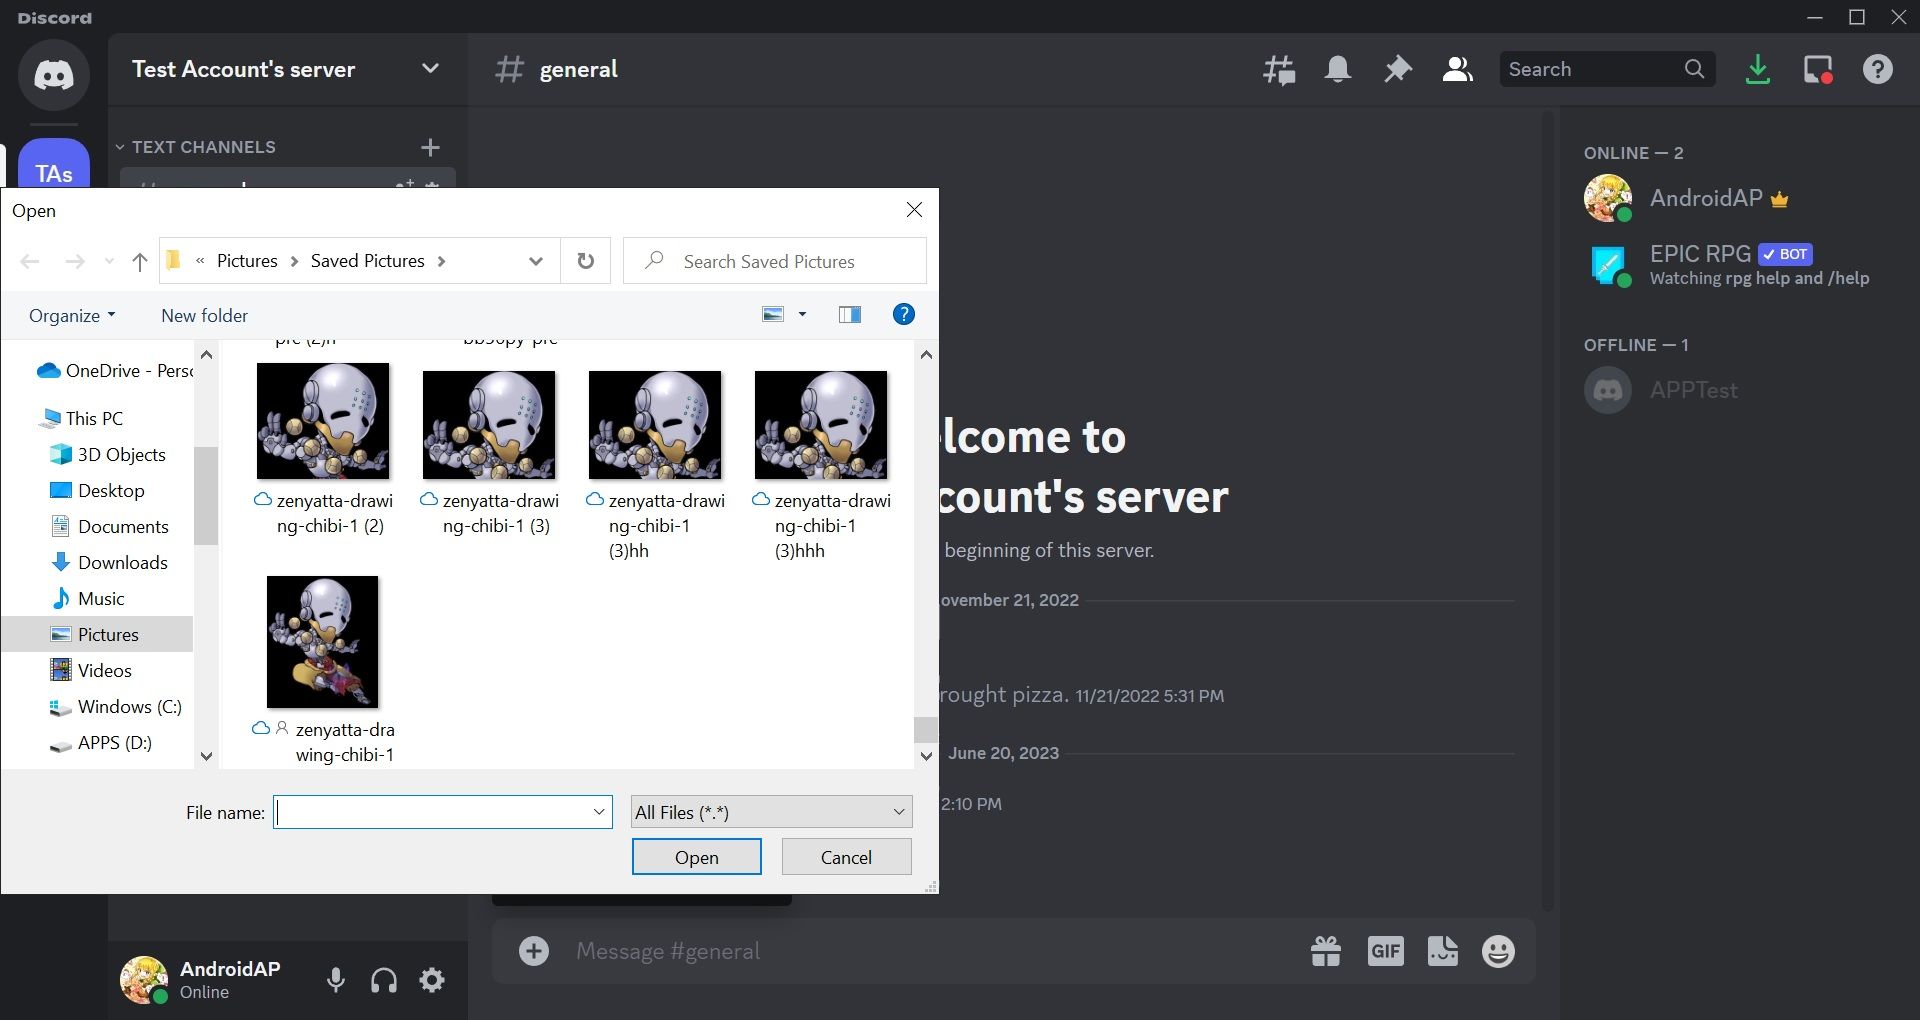Expand the server name dropdown
1920x1020 pixels.
coord(429,68)
